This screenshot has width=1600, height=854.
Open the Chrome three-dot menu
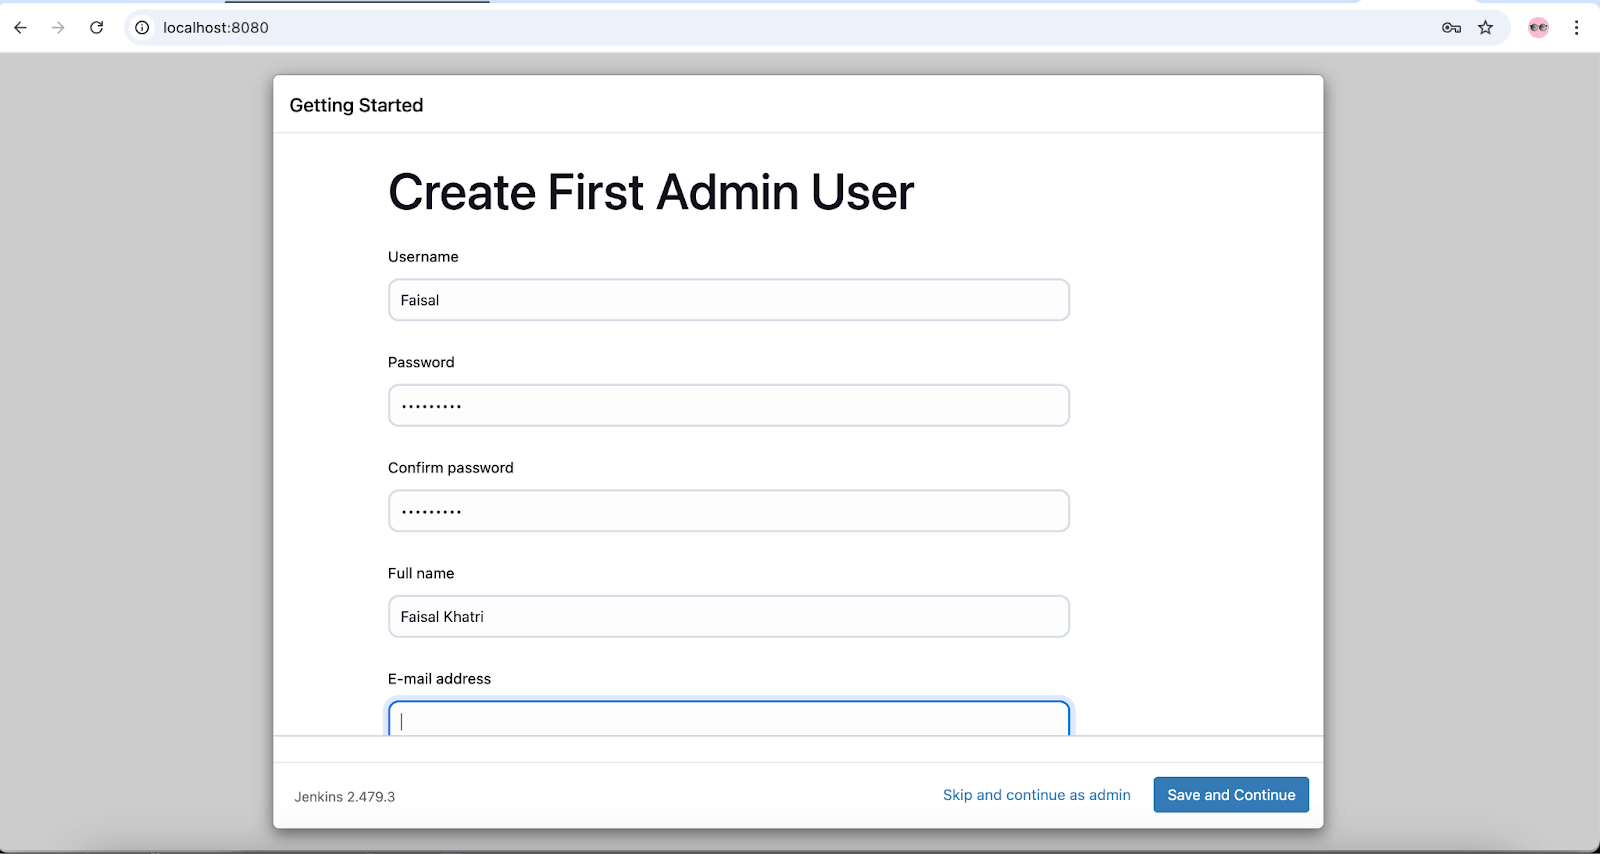pos(1576,28)
